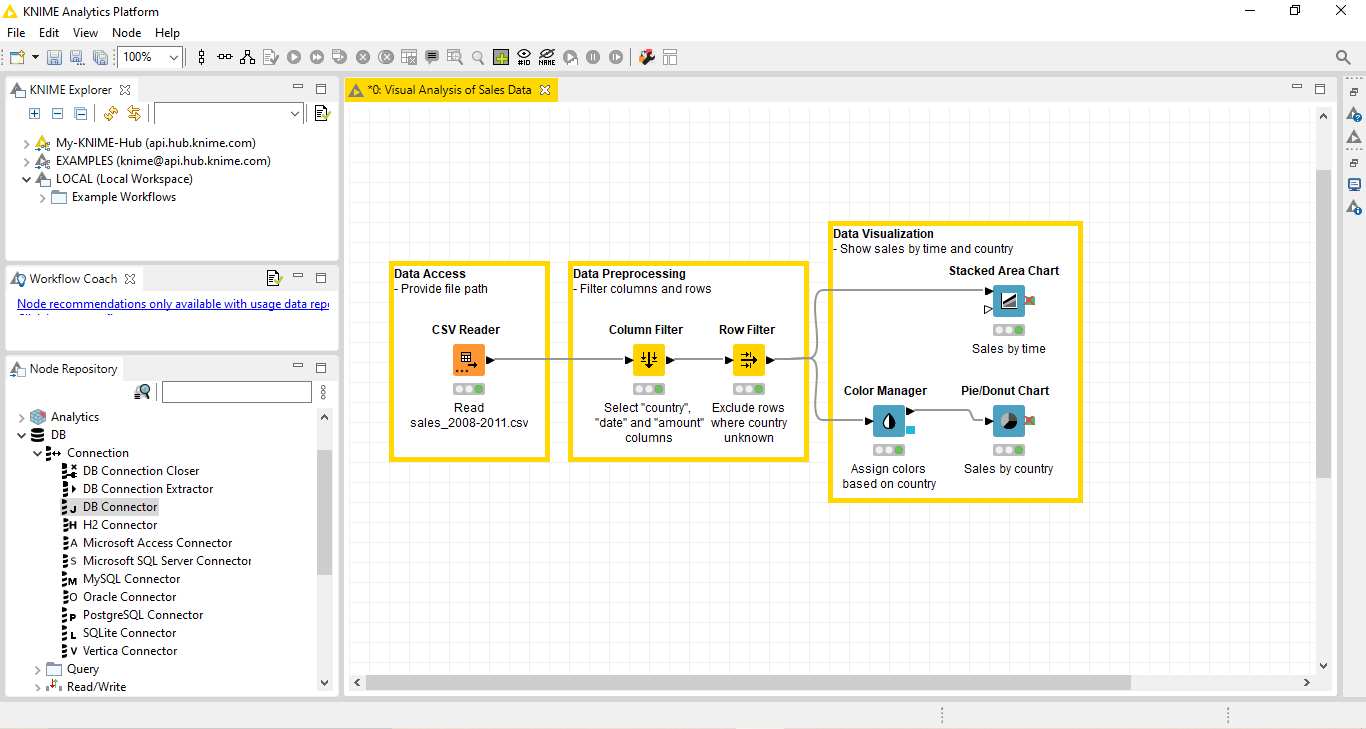Toggle the traffic light status under CSV Reader
Viewport: 1366px width, 729px height.
(x=467, y=387)
